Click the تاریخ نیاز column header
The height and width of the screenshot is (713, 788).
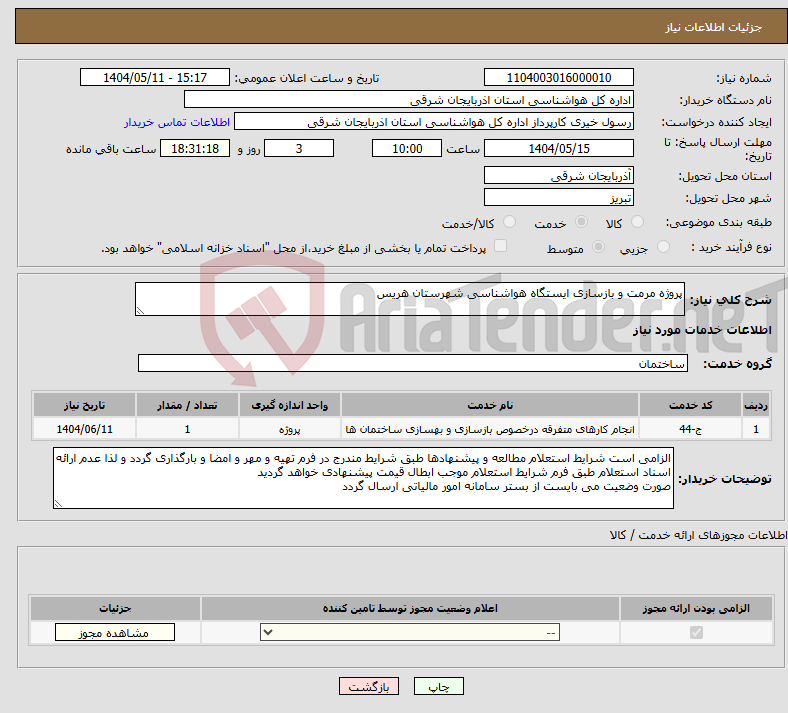[x=84, y=405]
